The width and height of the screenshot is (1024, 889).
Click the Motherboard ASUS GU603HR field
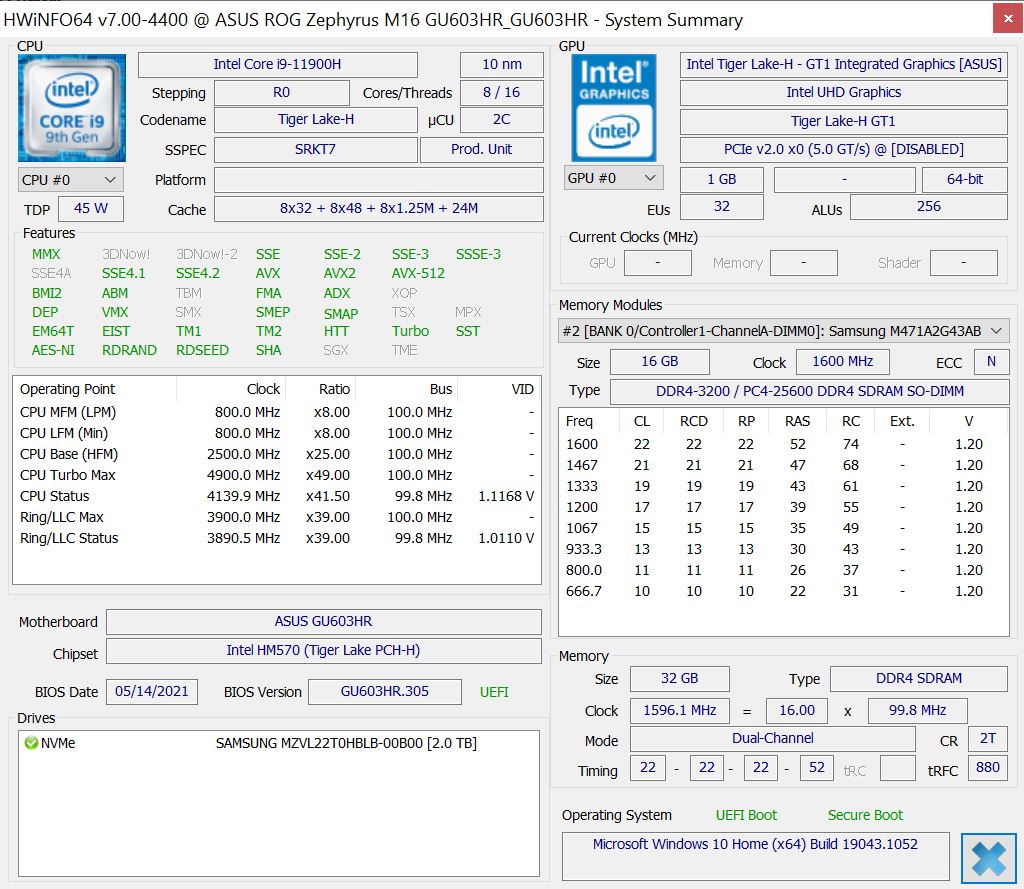tap(323, 621)
